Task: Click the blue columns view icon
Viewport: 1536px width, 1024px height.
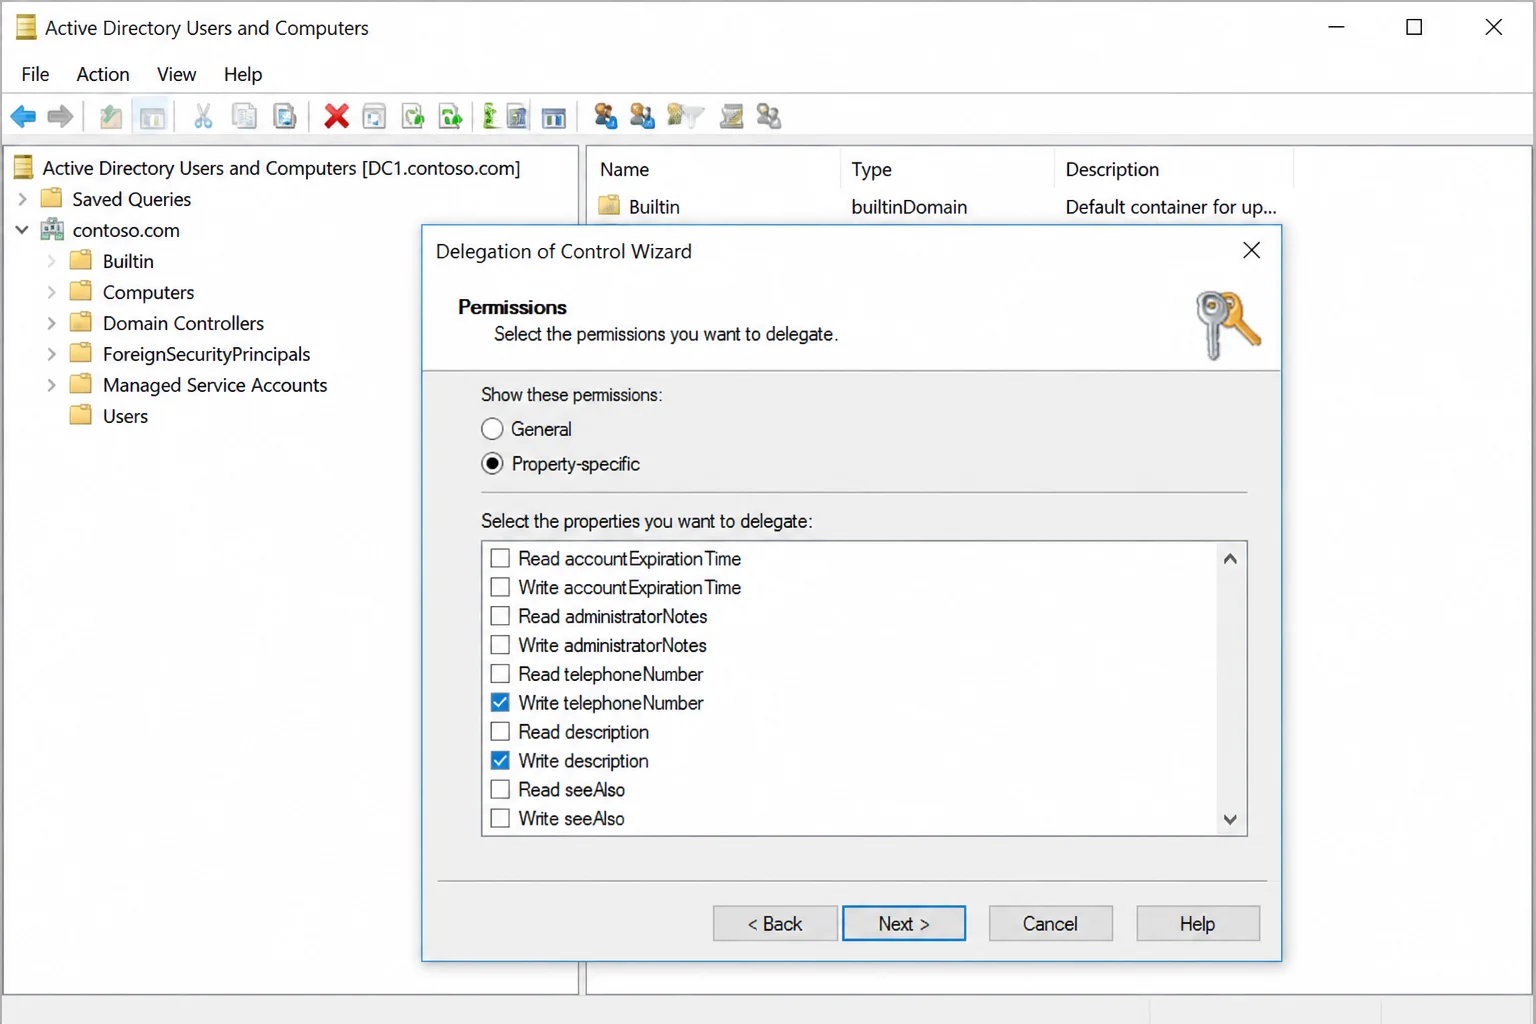Action: 554,117
